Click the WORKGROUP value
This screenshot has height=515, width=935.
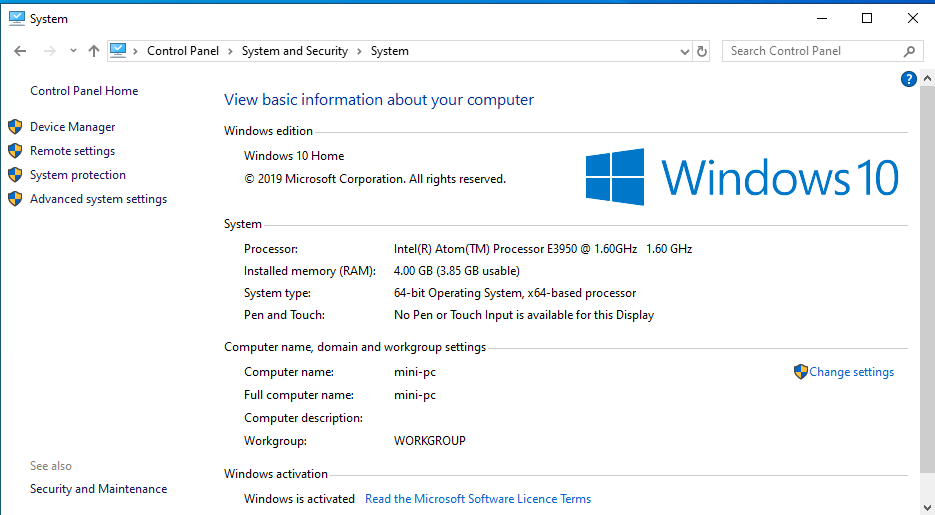click(430, 441)
